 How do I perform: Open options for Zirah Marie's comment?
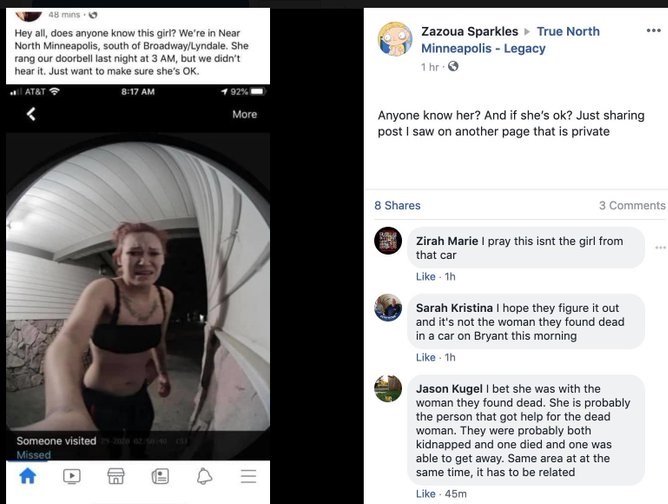pyautogui.click(x=659, y=247)
